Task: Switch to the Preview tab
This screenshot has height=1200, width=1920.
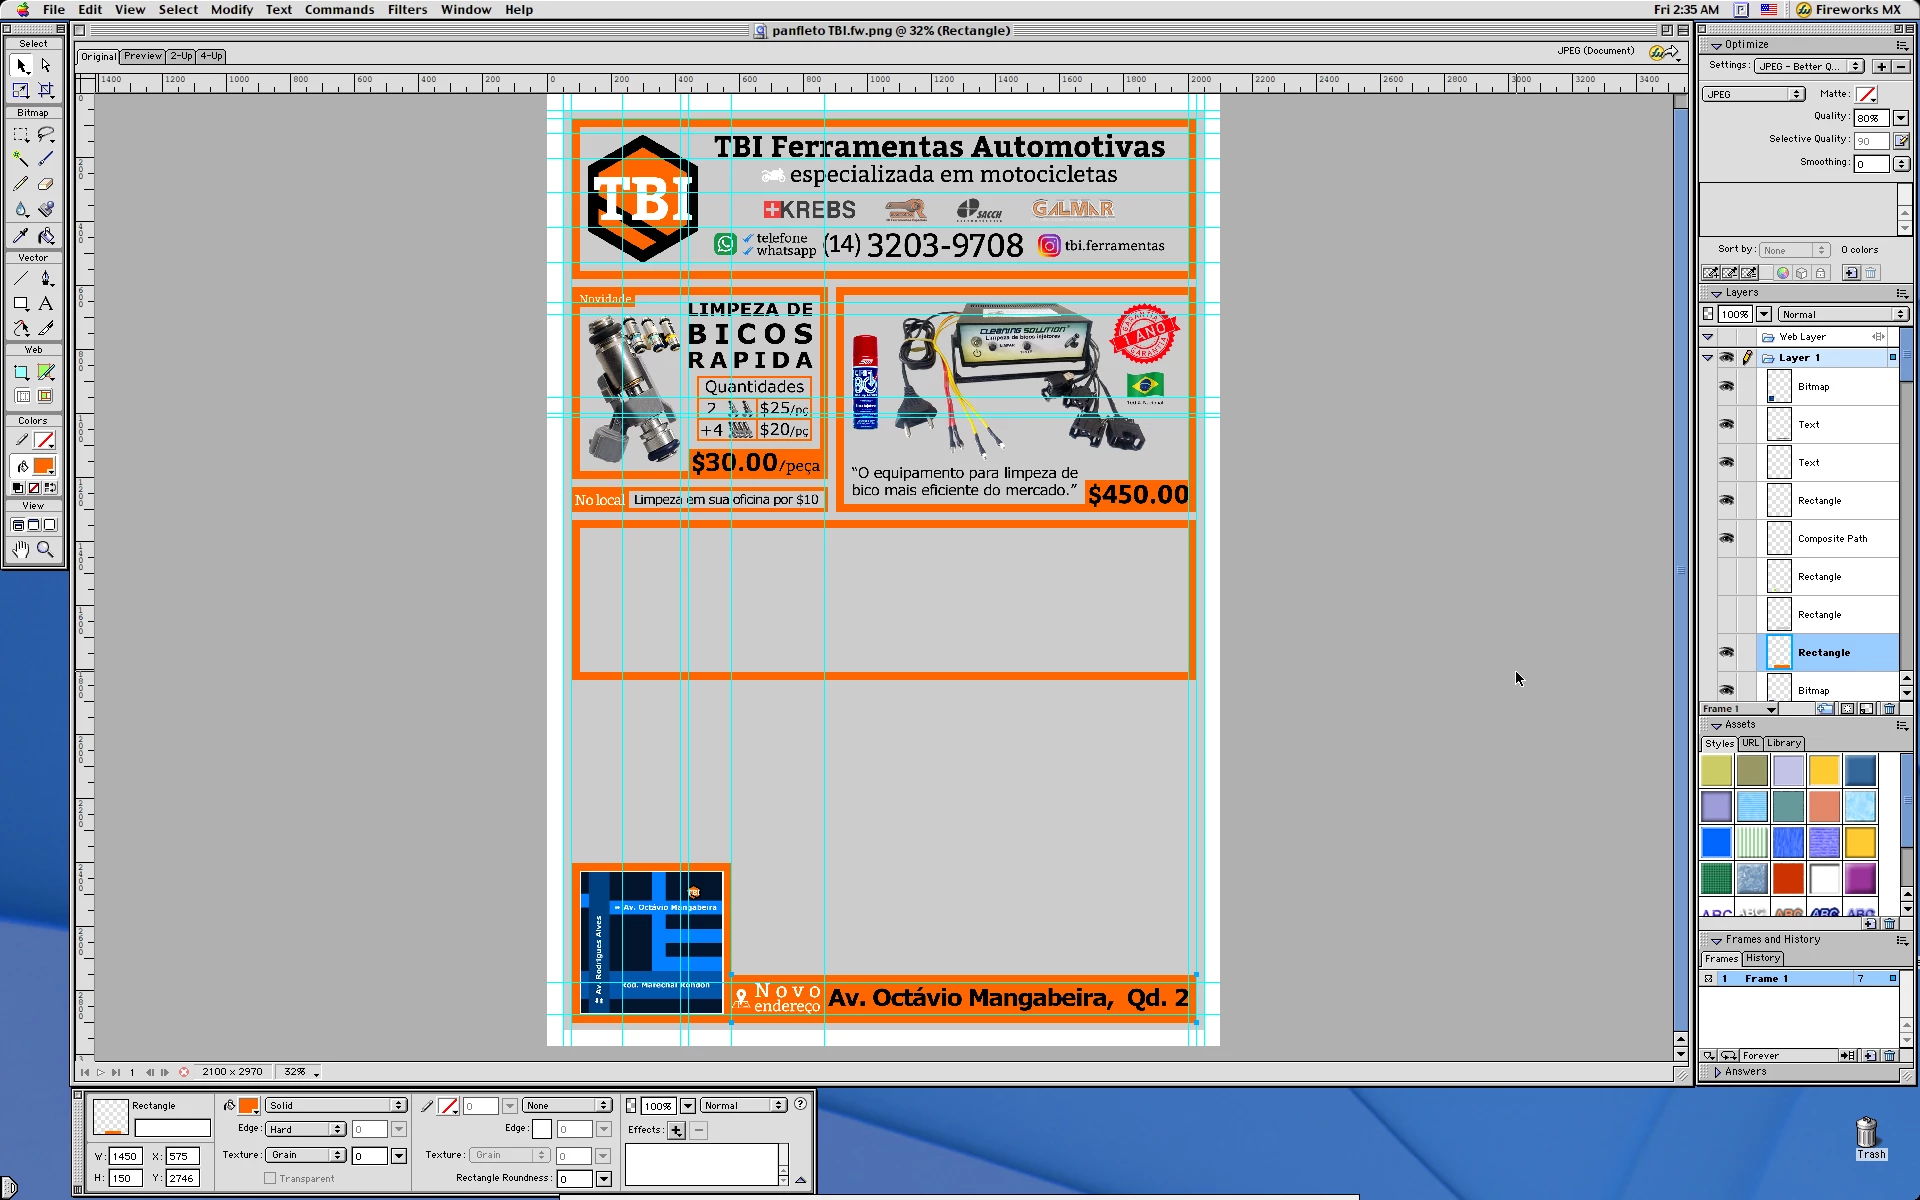Action: 142,56
